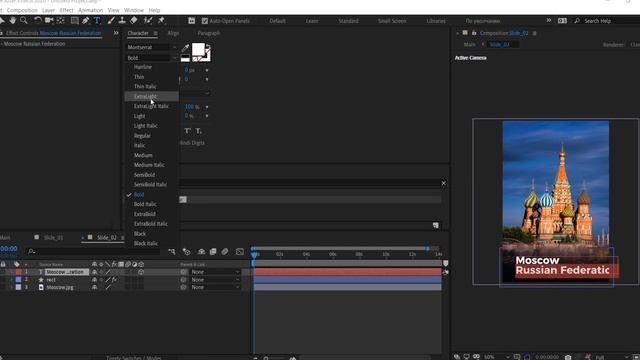This screenshot has height=360, width=640.
Task: Open parent dropdown for Moscow text layer
Action: pyautogui.click(x=216, y=272)
